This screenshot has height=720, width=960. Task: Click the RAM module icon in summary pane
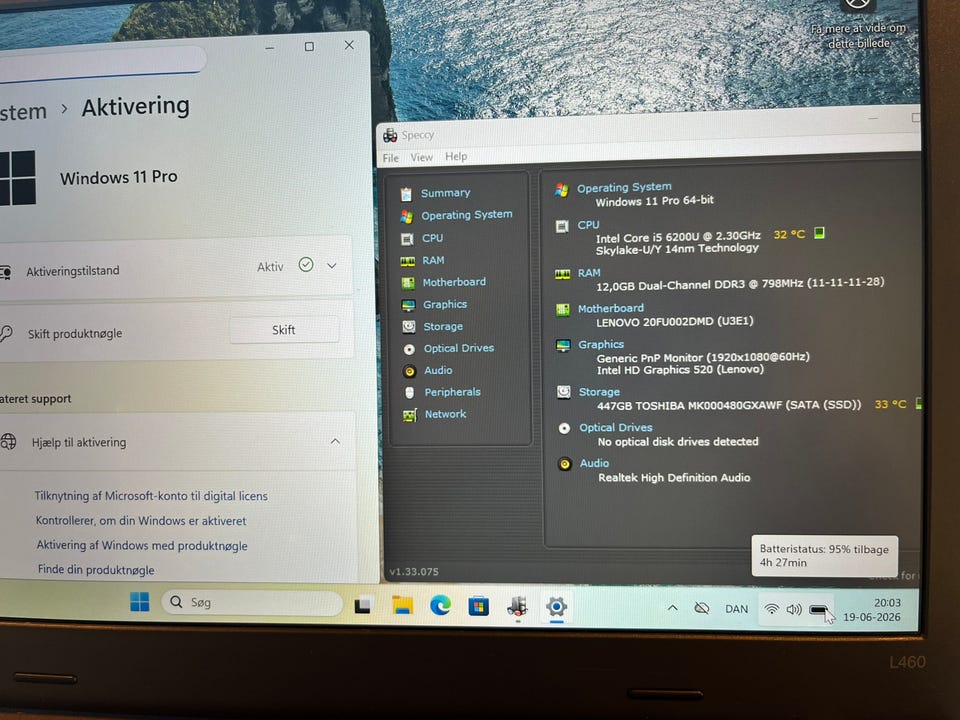(x=563, y=274)
